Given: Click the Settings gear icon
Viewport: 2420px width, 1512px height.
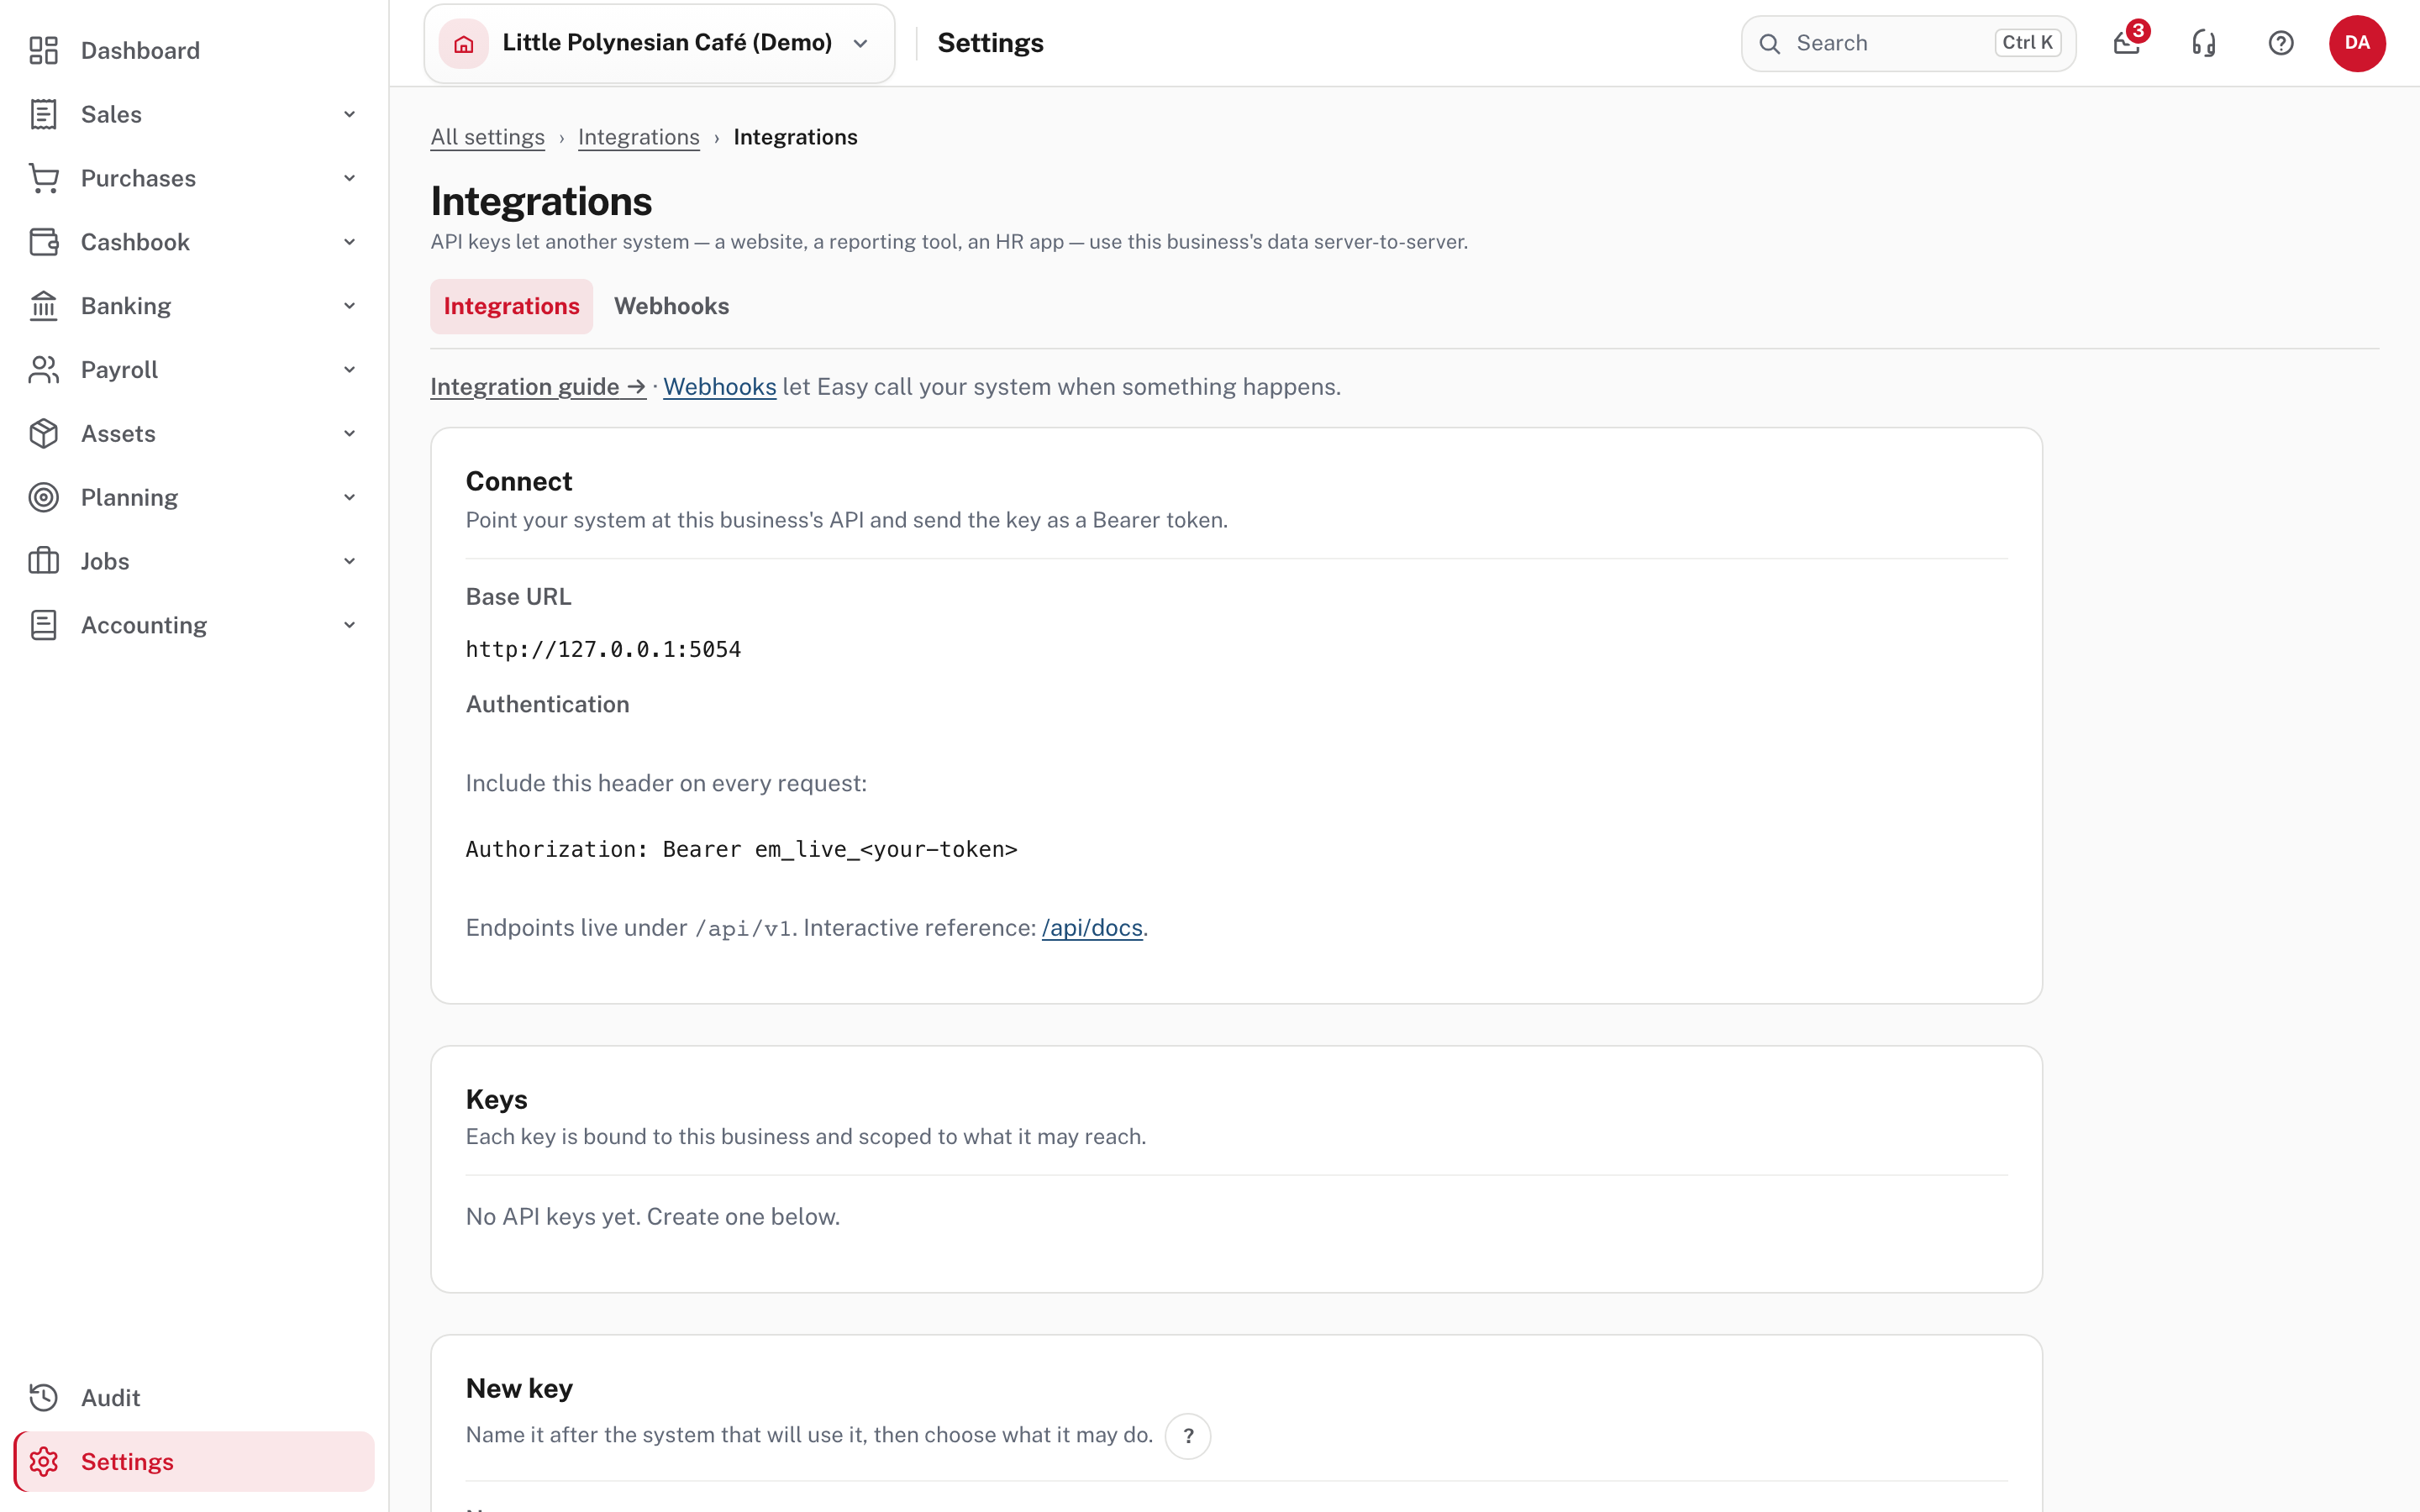Looking at the screenshot, I should point(43,1462).
